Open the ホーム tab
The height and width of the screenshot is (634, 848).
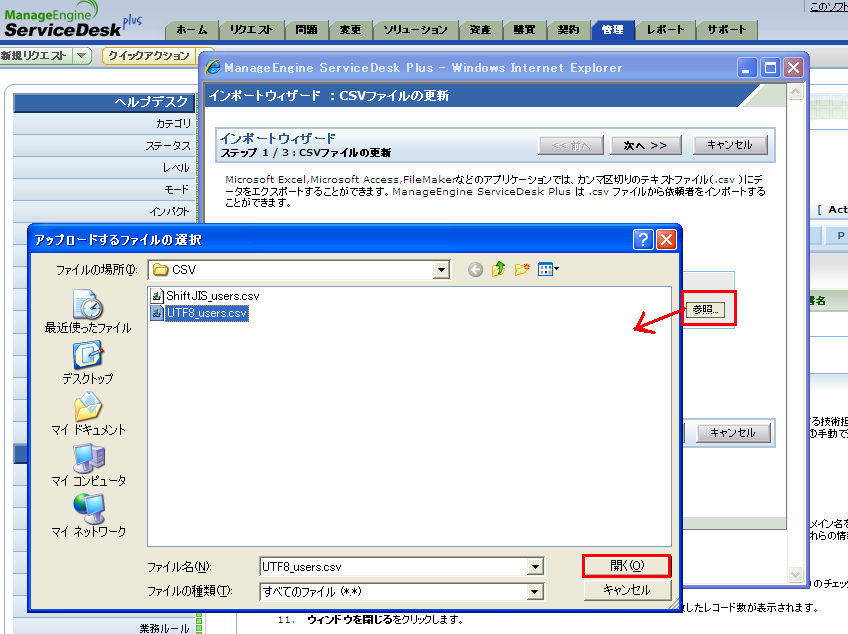coord(192,30)
